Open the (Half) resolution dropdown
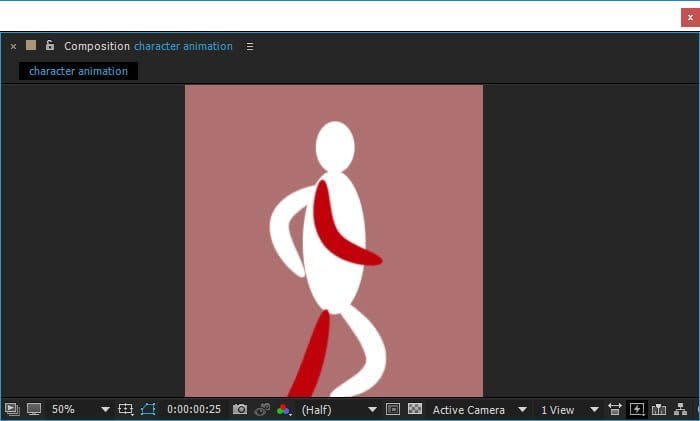 339,410
